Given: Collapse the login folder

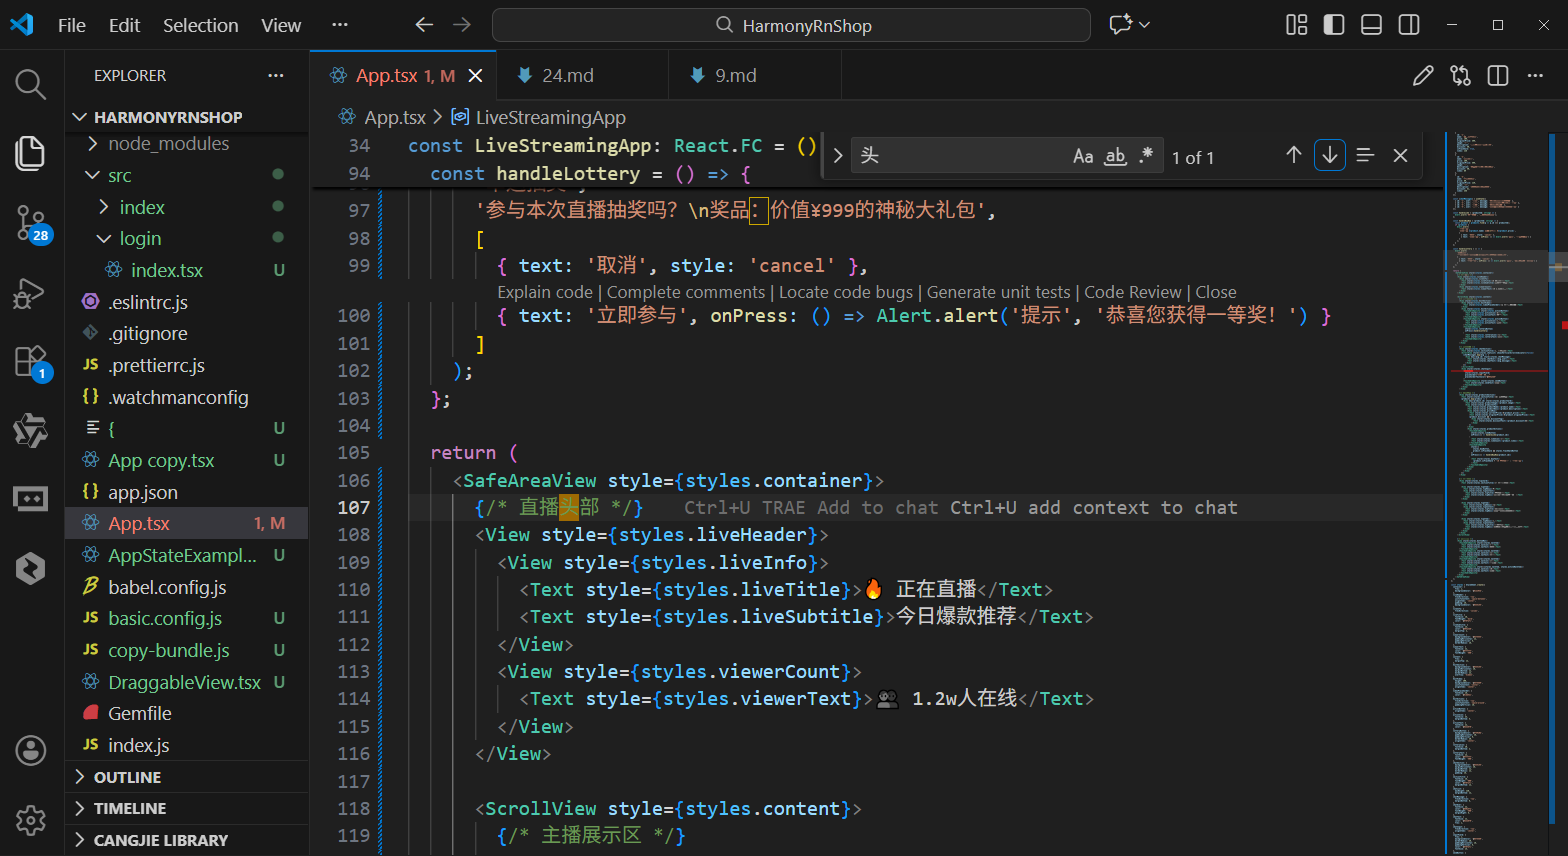Looking at the screenshot, I should click(140, 239).
